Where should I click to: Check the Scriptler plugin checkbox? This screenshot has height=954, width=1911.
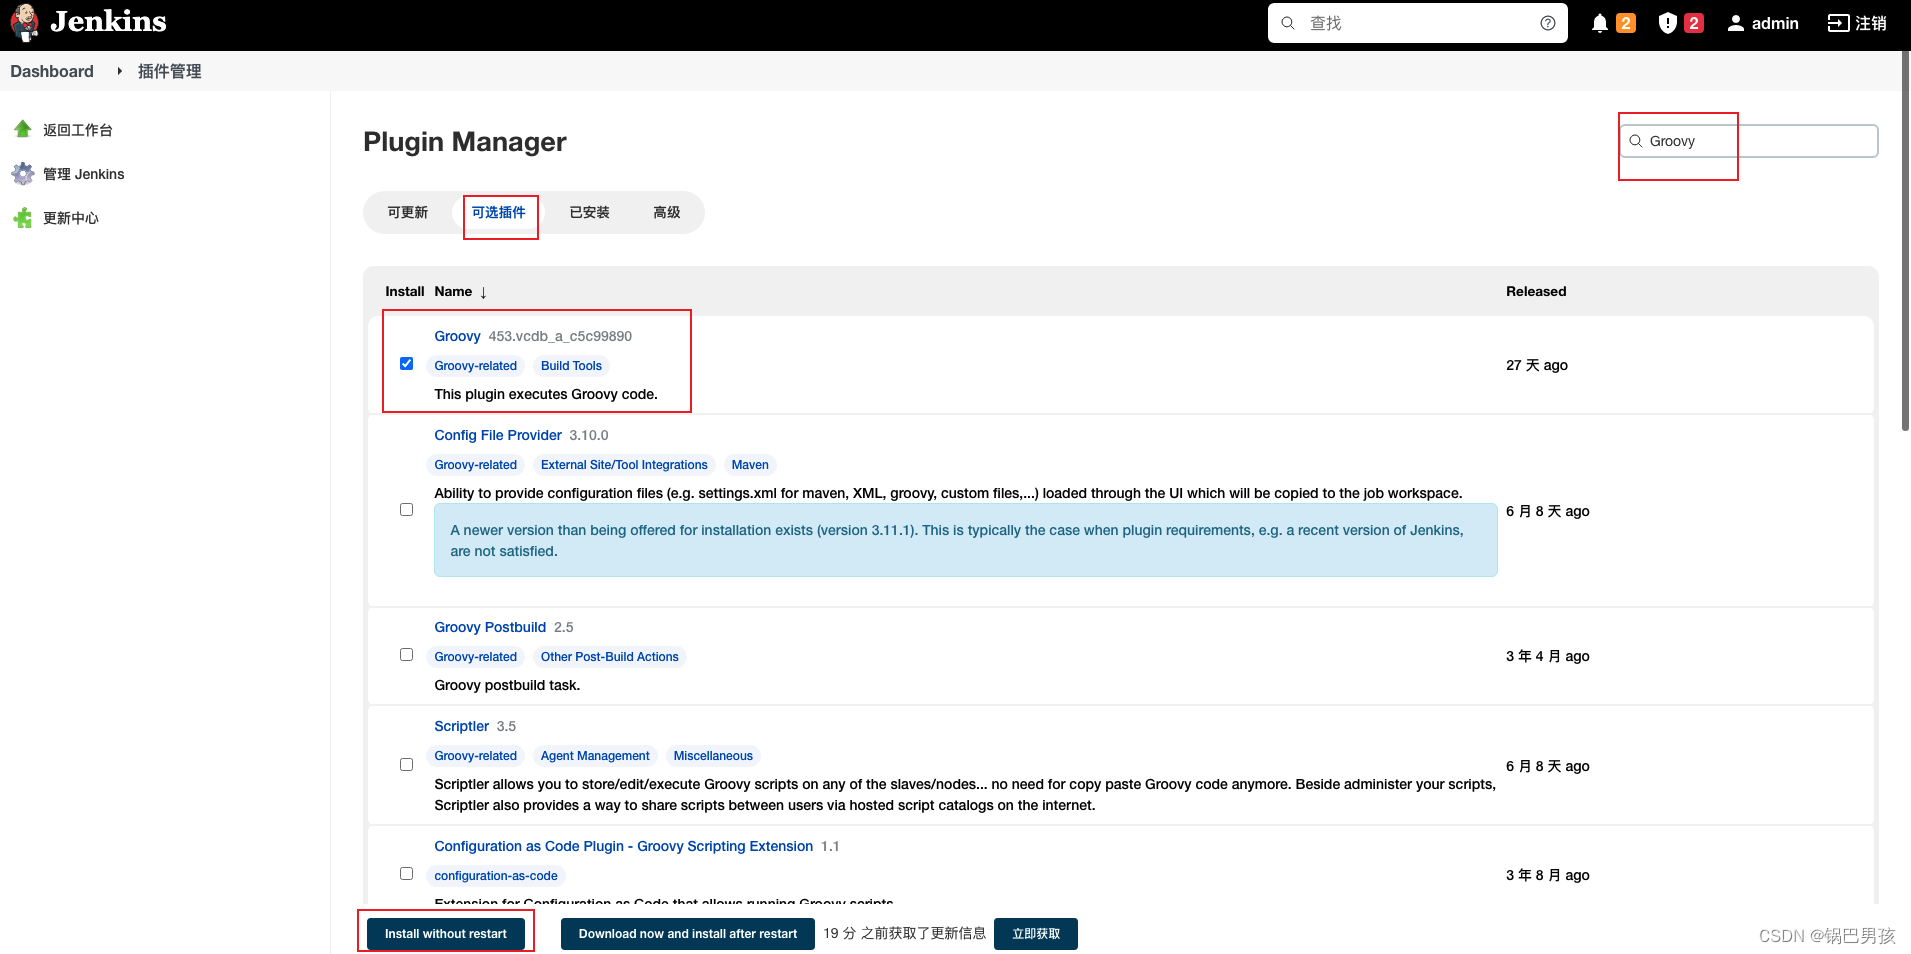pos(406,764)
